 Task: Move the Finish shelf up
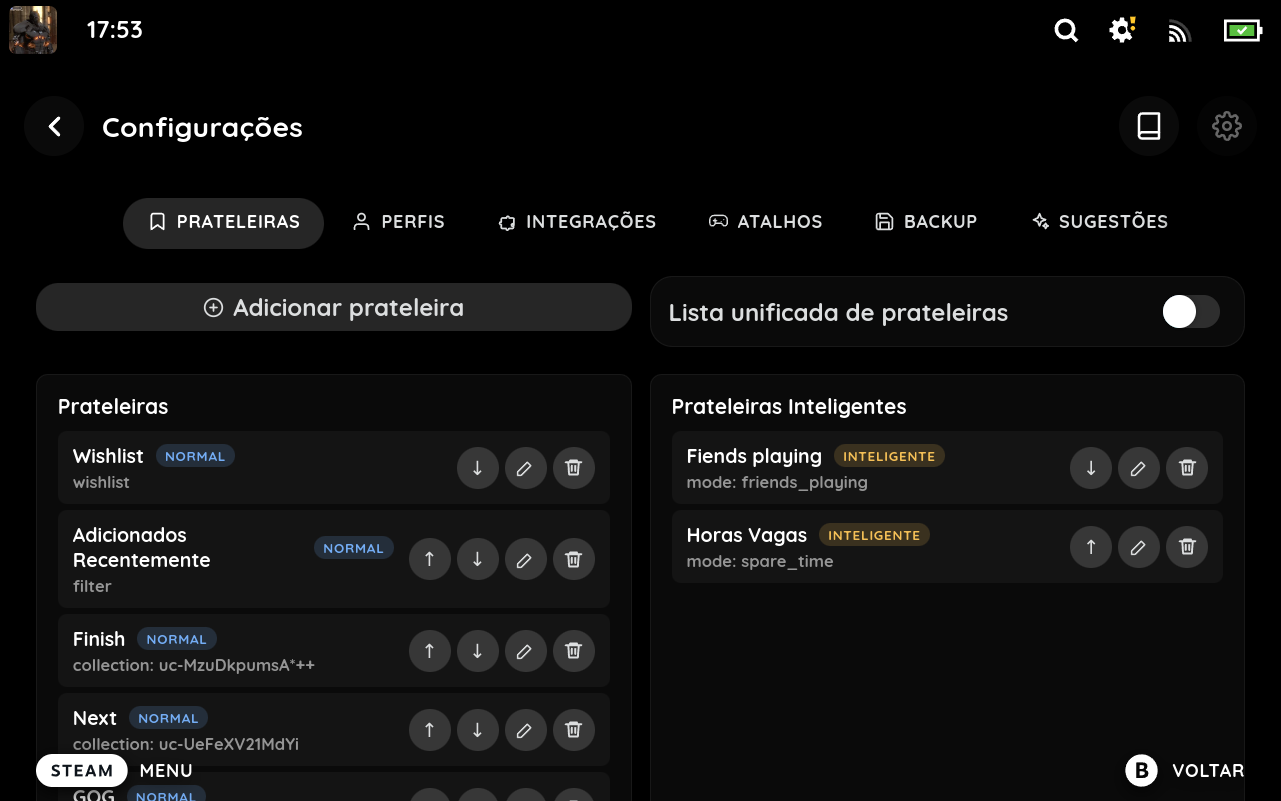(x=430, y=651)
